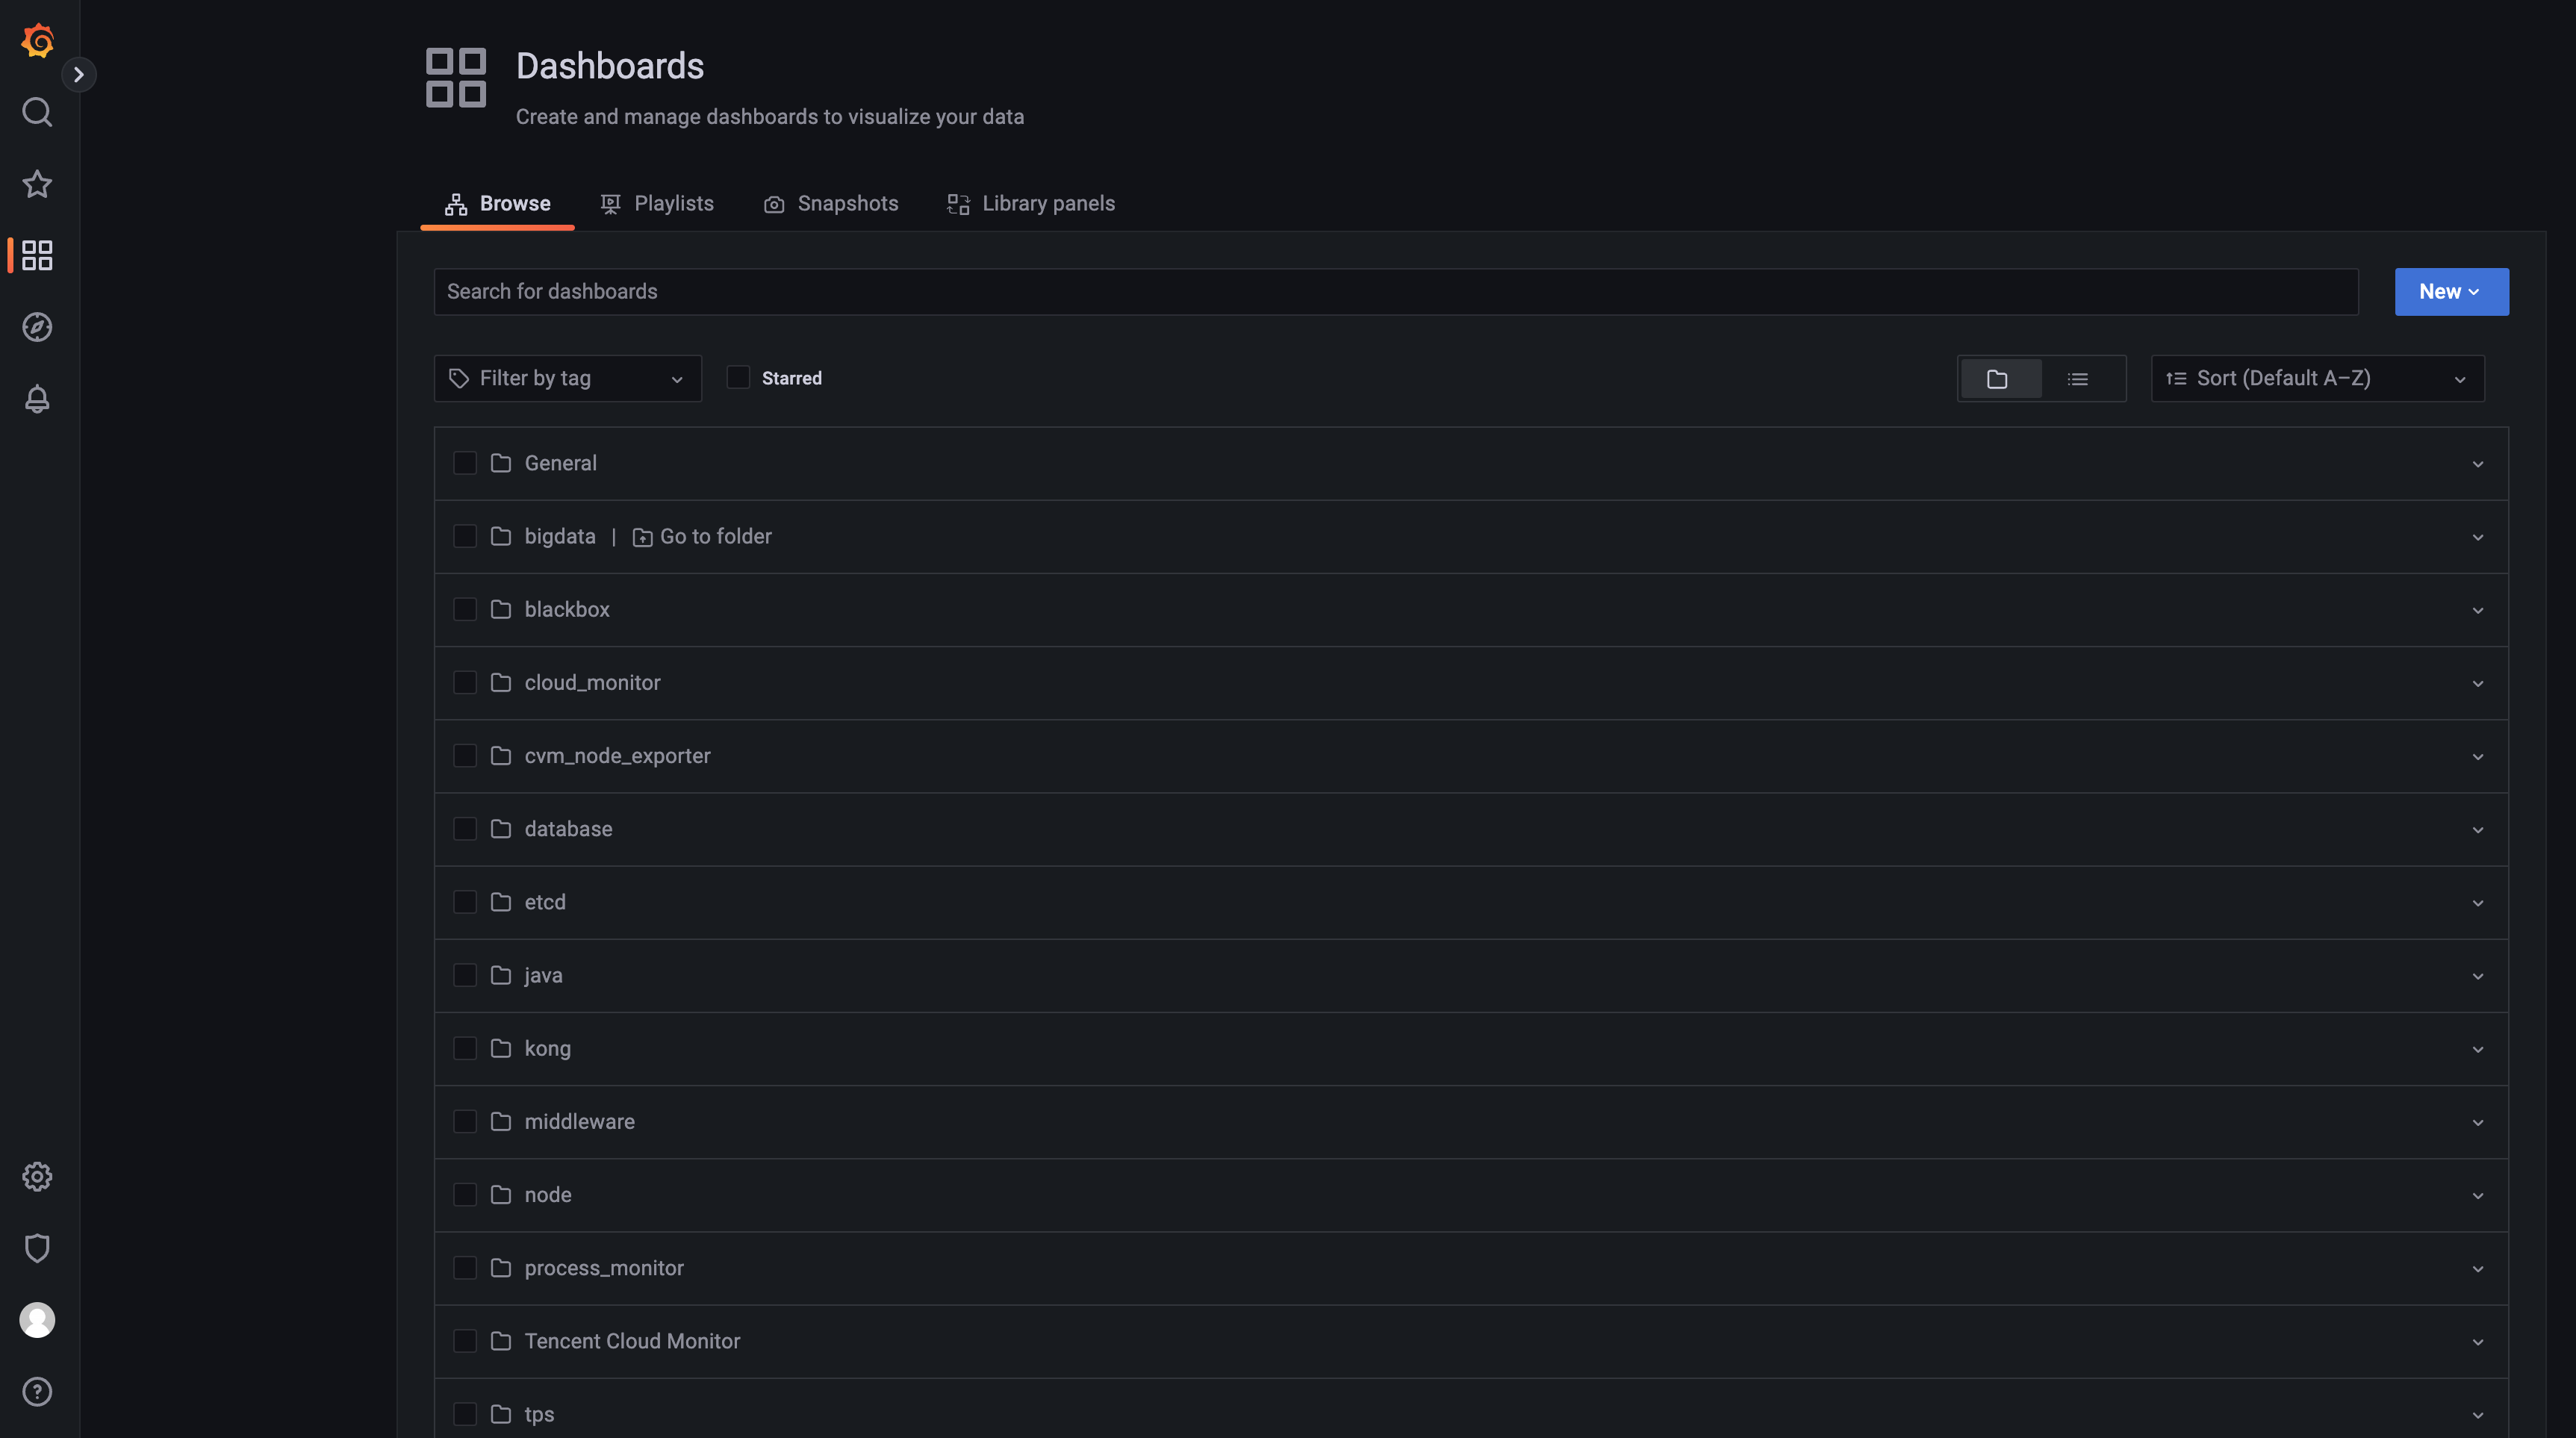Follow the Go to folder link
The height and width of the screenshot is (1438, 2576).
(x=703, y=537)
